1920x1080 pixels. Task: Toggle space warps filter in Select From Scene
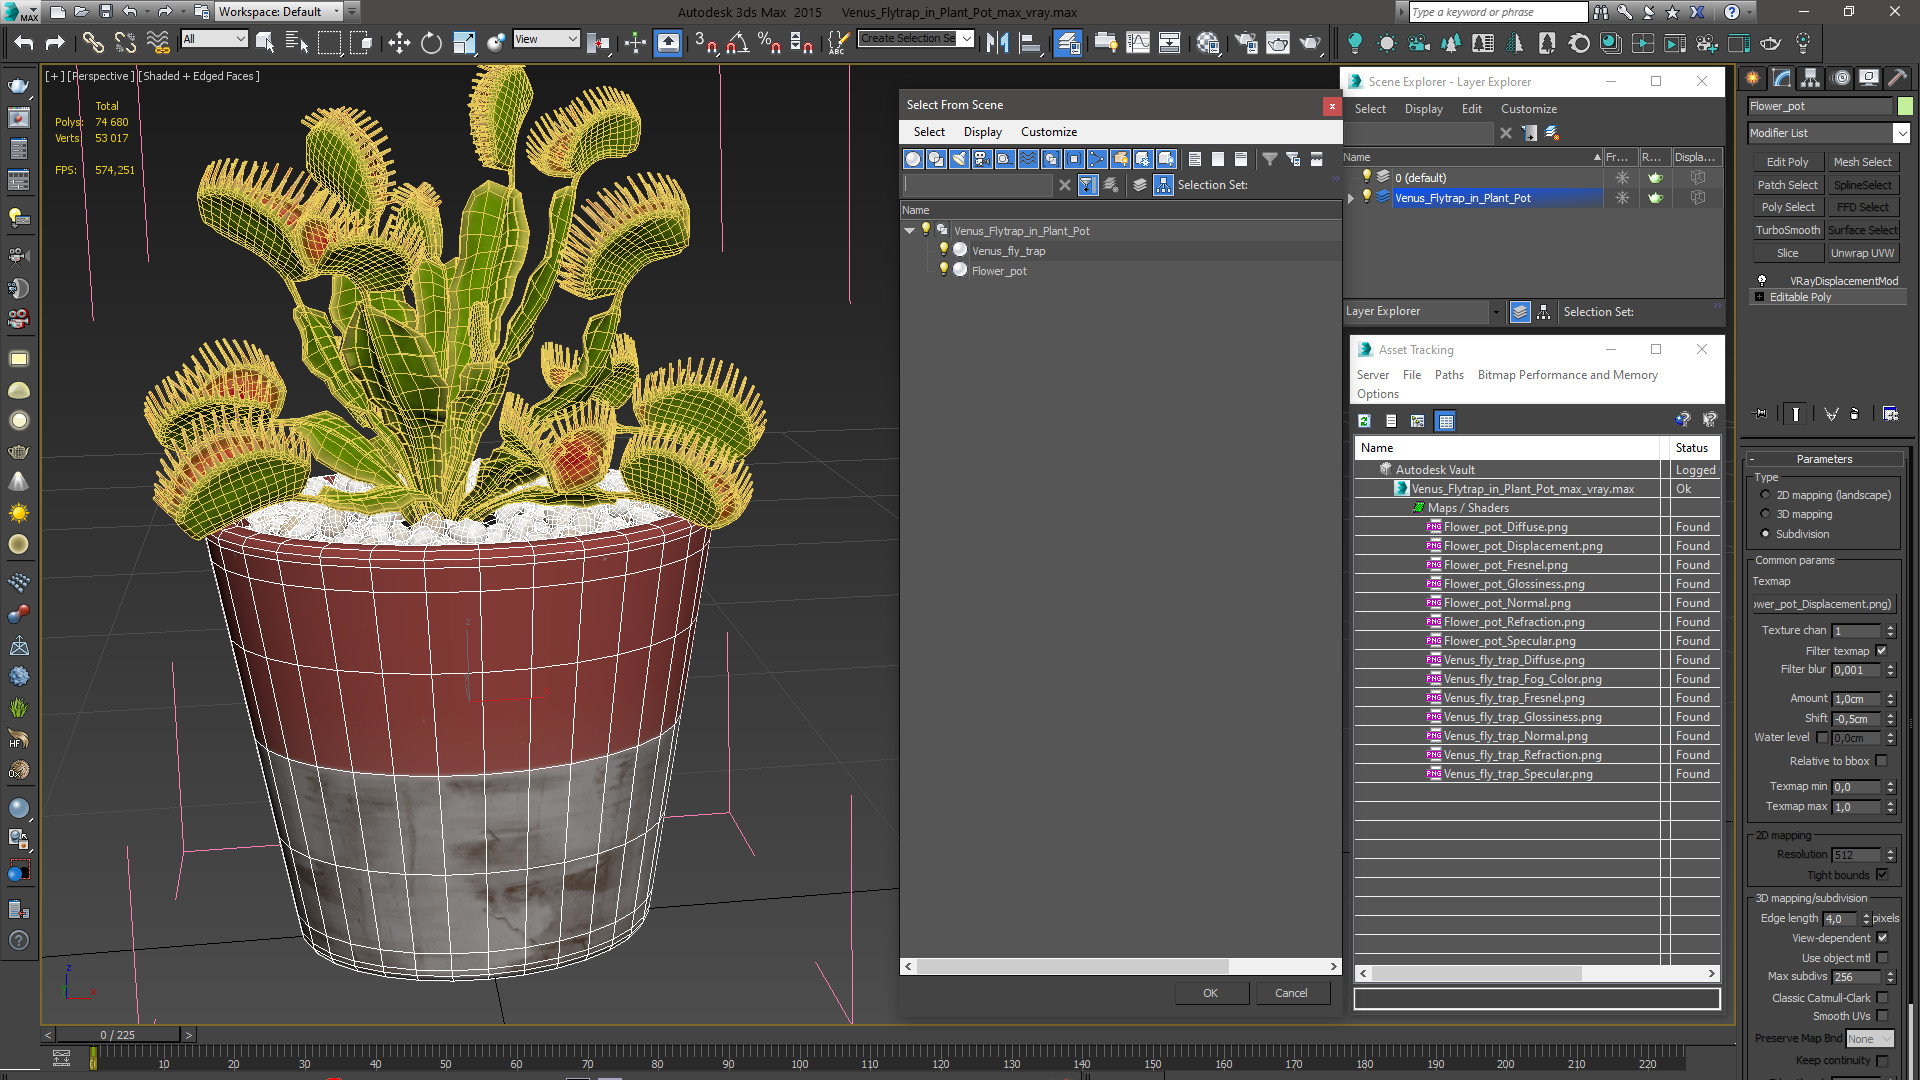coord(1028,159)
